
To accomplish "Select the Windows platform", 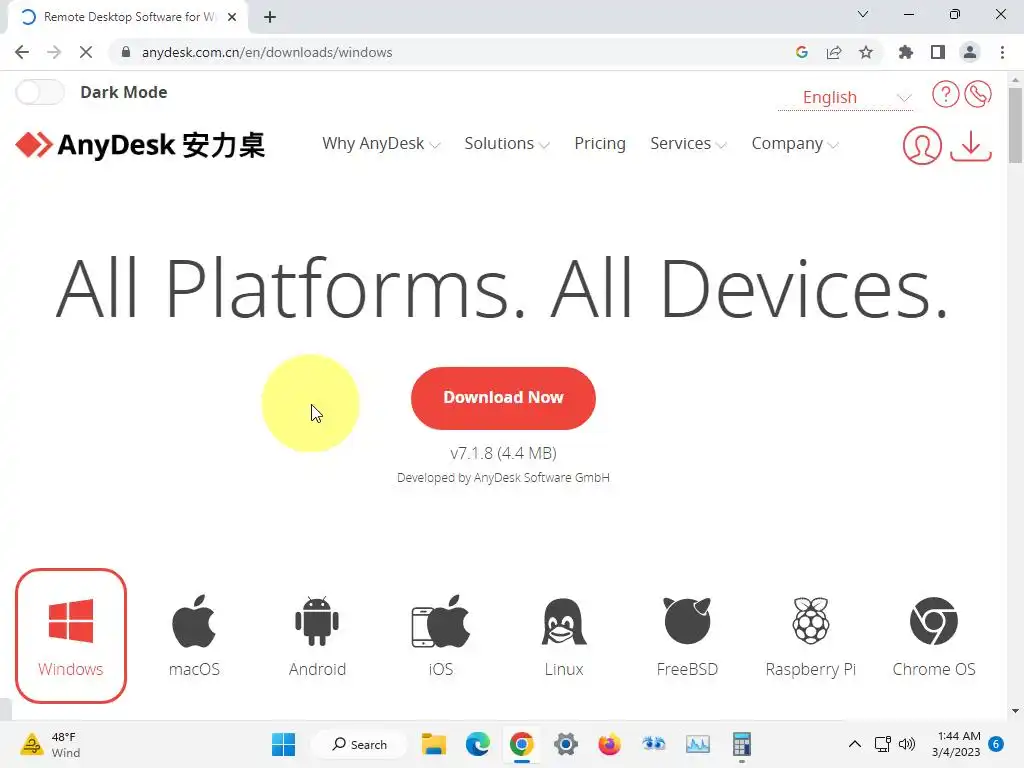I will pos(71,635).
